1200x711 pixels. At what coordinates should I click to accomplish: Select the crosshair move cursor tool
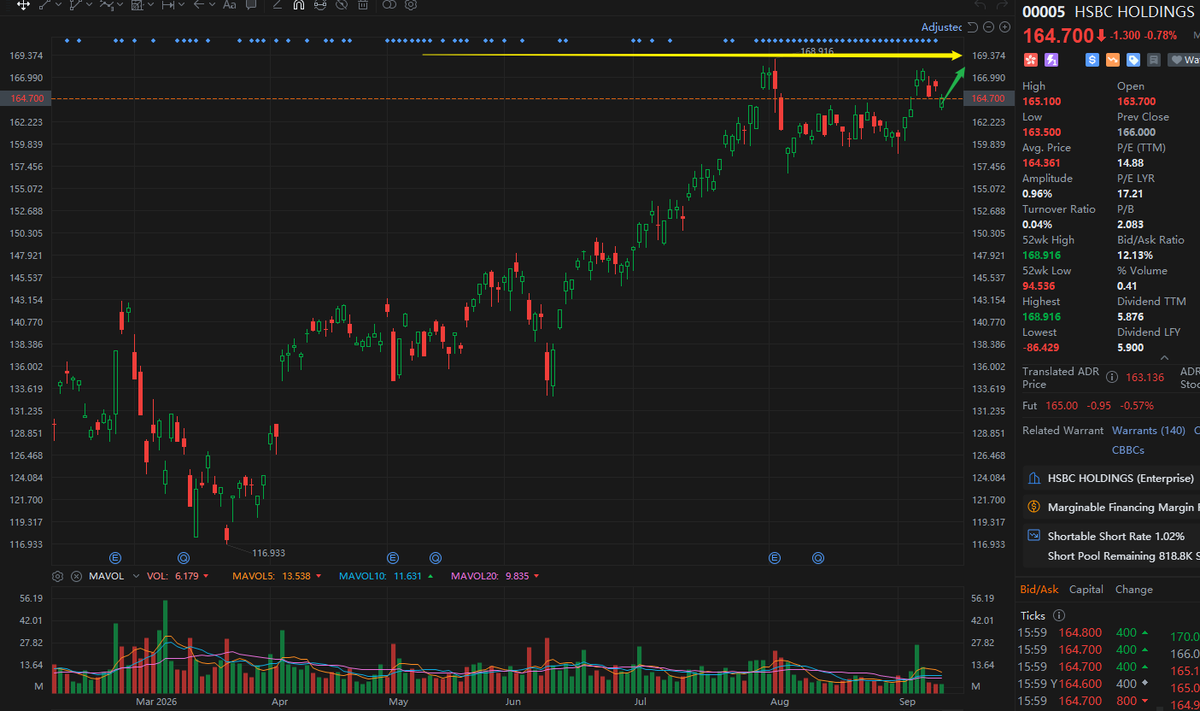(x=23, y=5)
